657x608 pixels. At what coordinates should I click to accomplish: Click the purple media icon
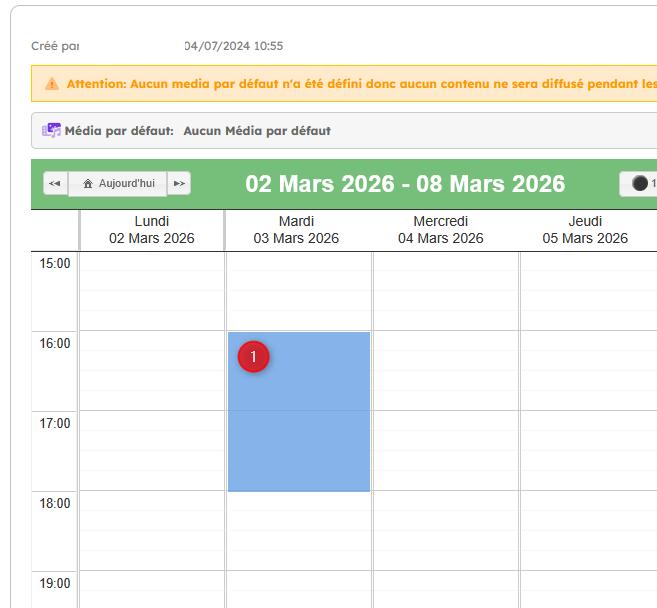coord(51,131)
